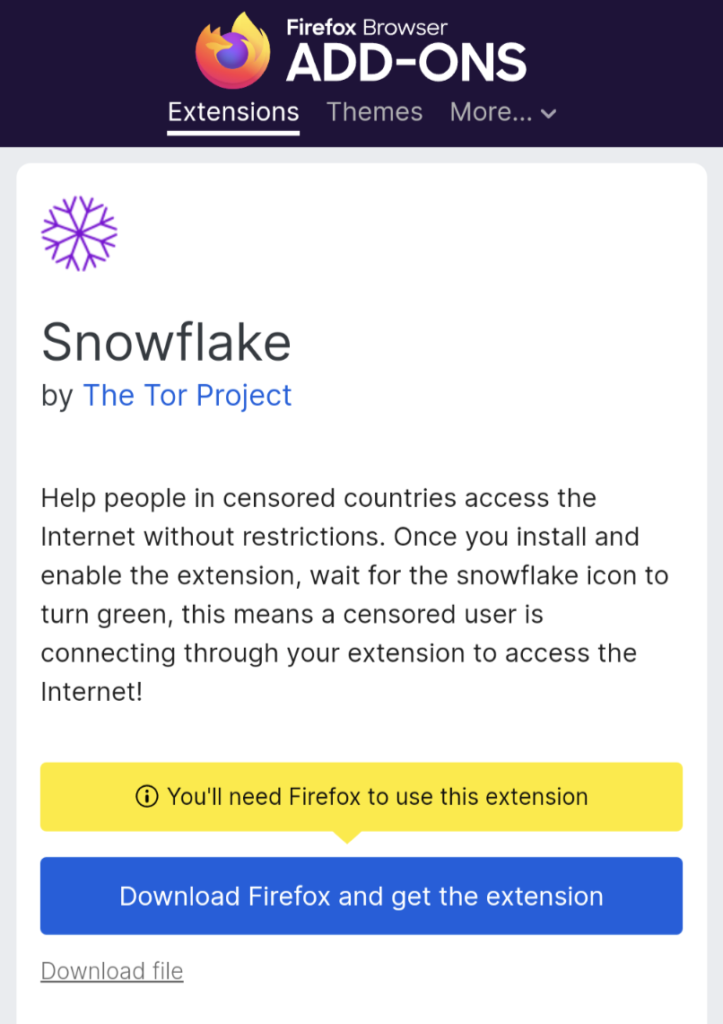
Task: Click the info circle icon in yellow notice
Action: [146, 797]
